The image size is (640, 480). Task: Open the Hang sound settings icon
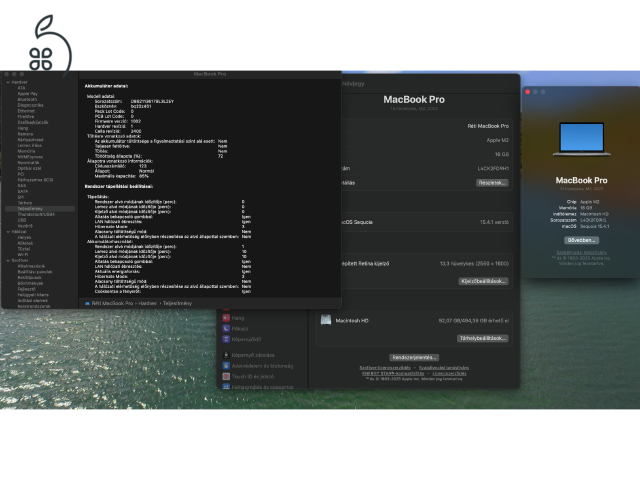click(x=226, y=318)
